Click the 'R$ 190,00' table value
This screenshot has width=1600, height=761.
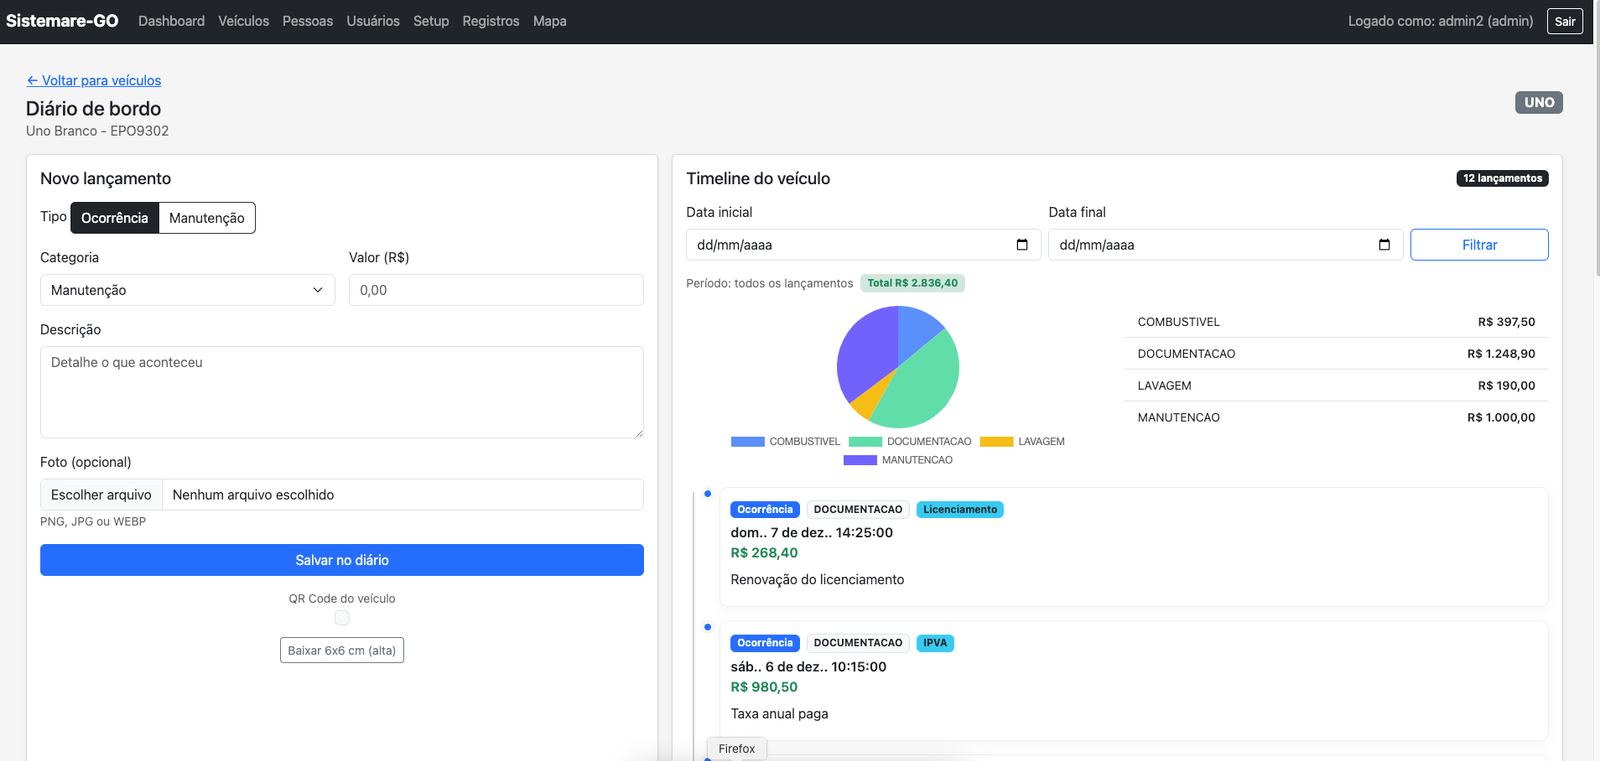[x=1506, y=386]
